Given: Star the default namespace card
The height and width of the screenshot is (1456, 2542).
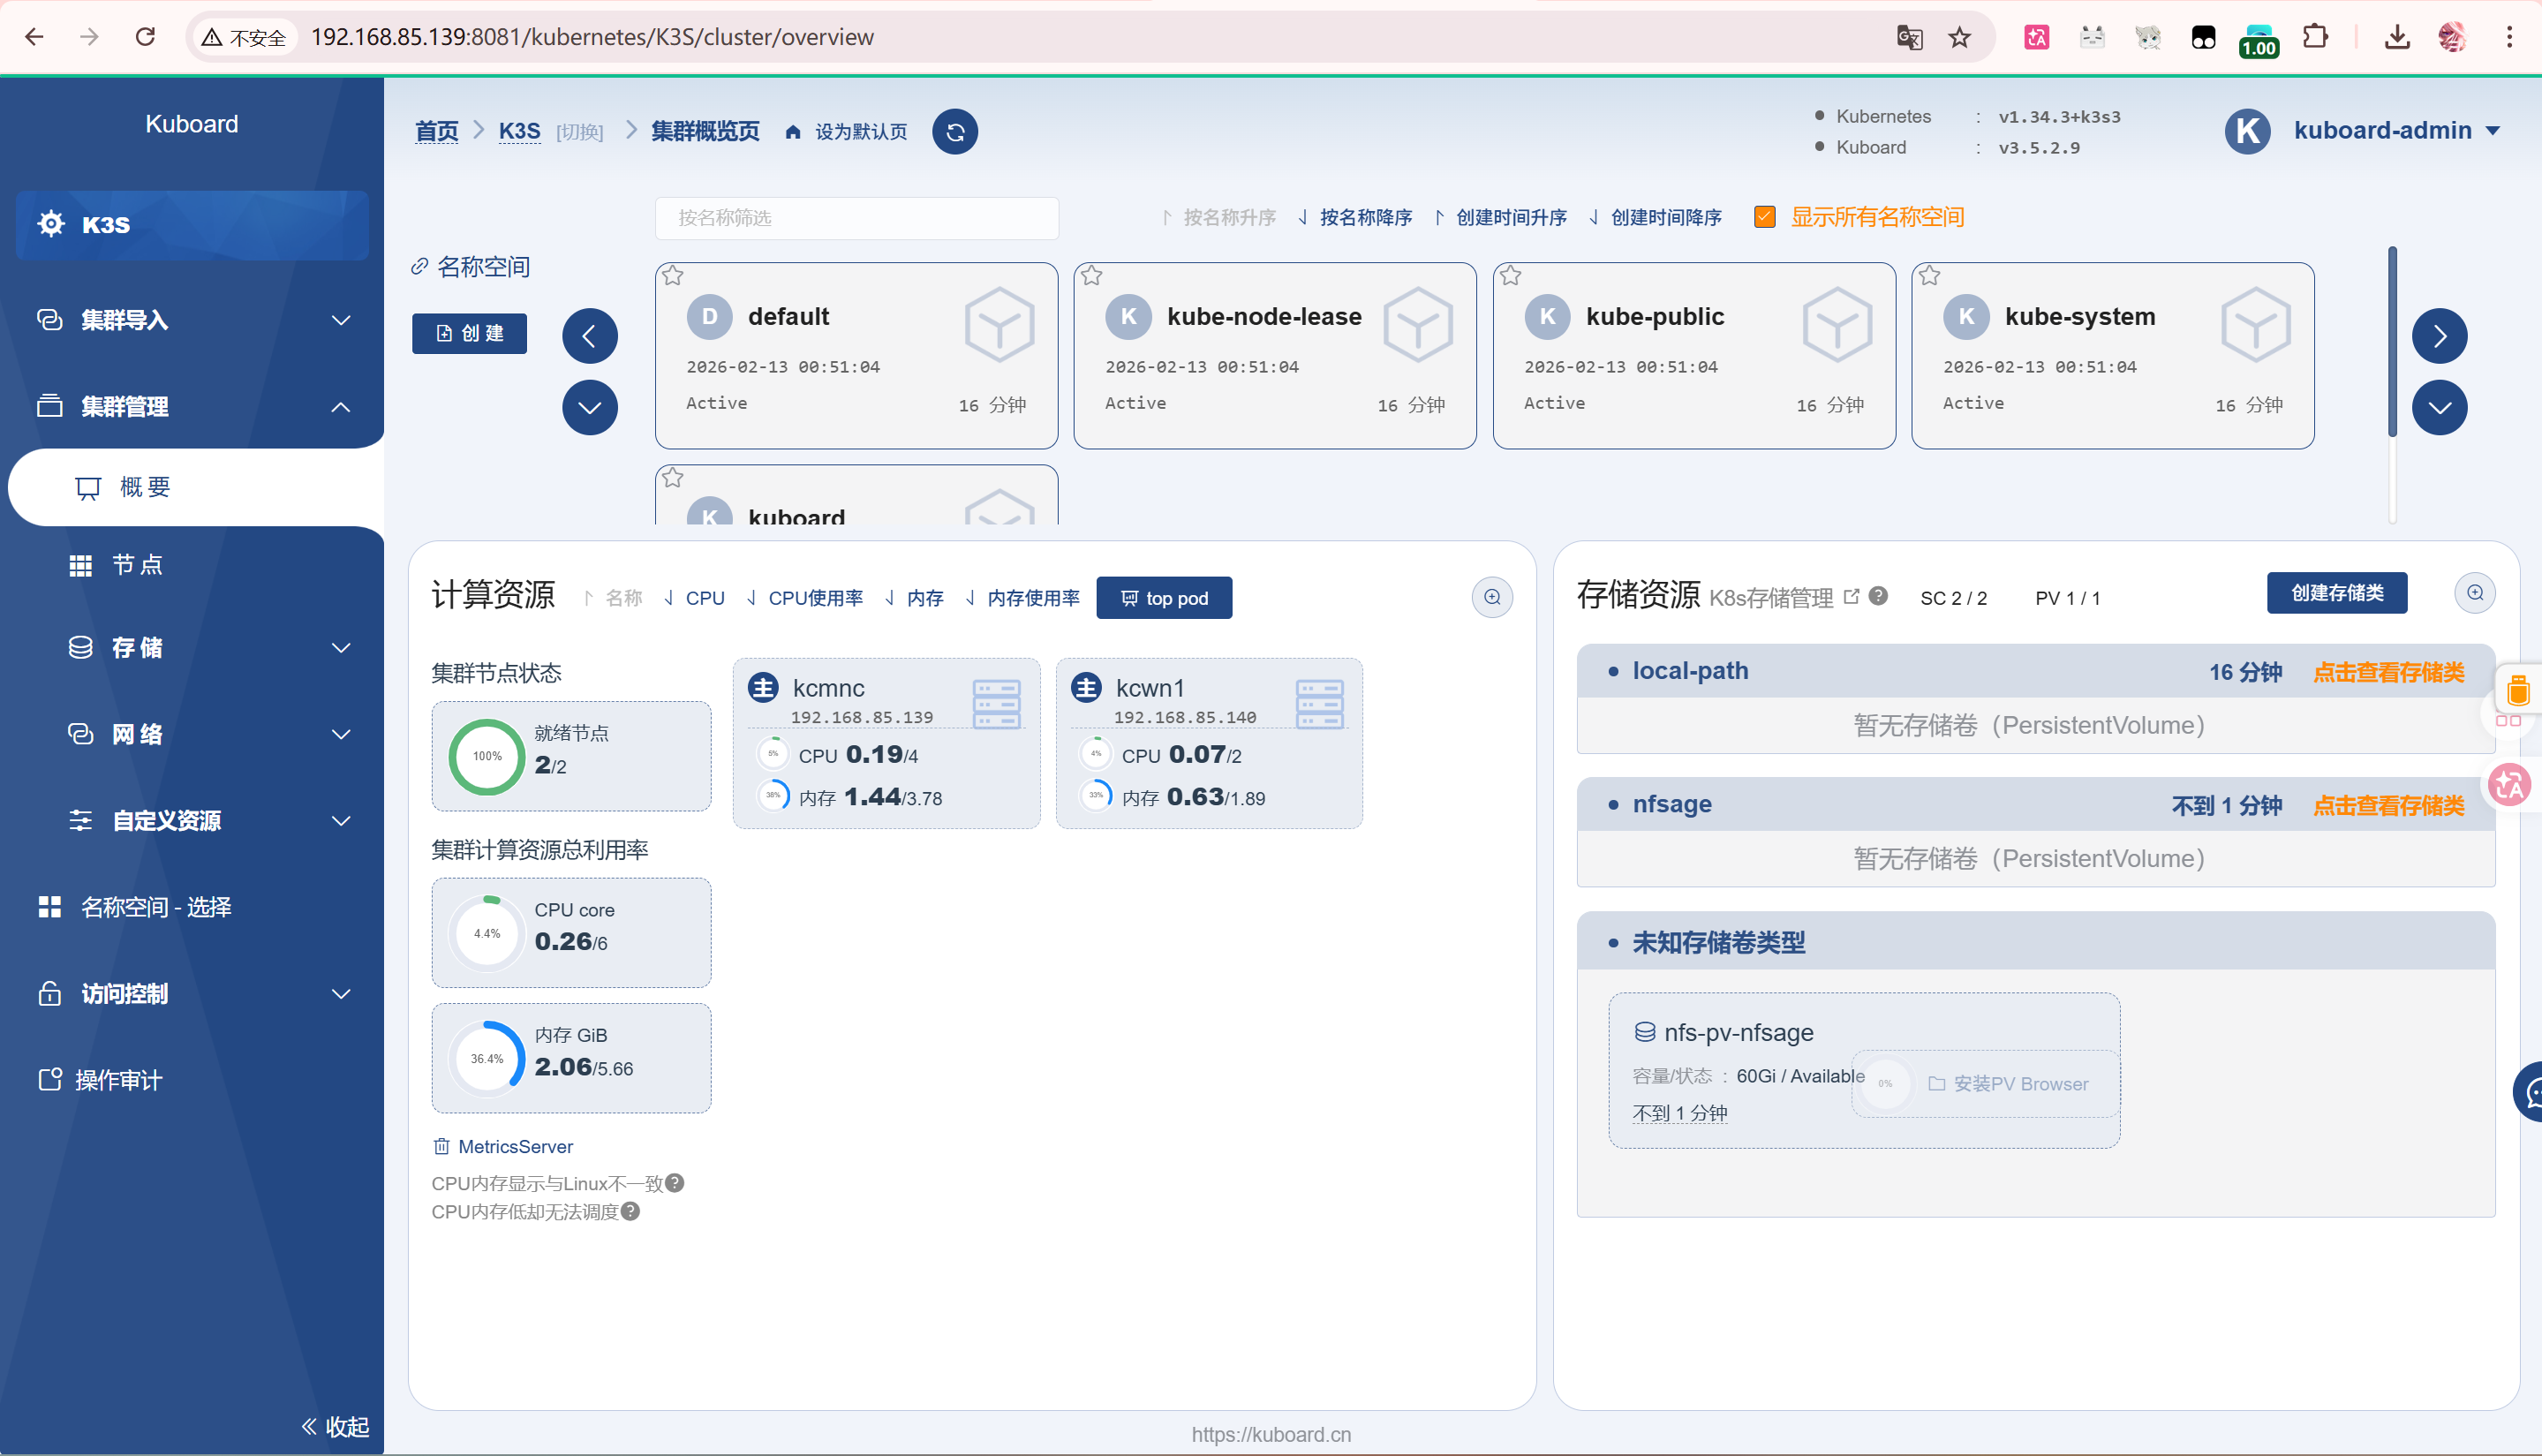Looking at the screenshot, I should [673, 276].
